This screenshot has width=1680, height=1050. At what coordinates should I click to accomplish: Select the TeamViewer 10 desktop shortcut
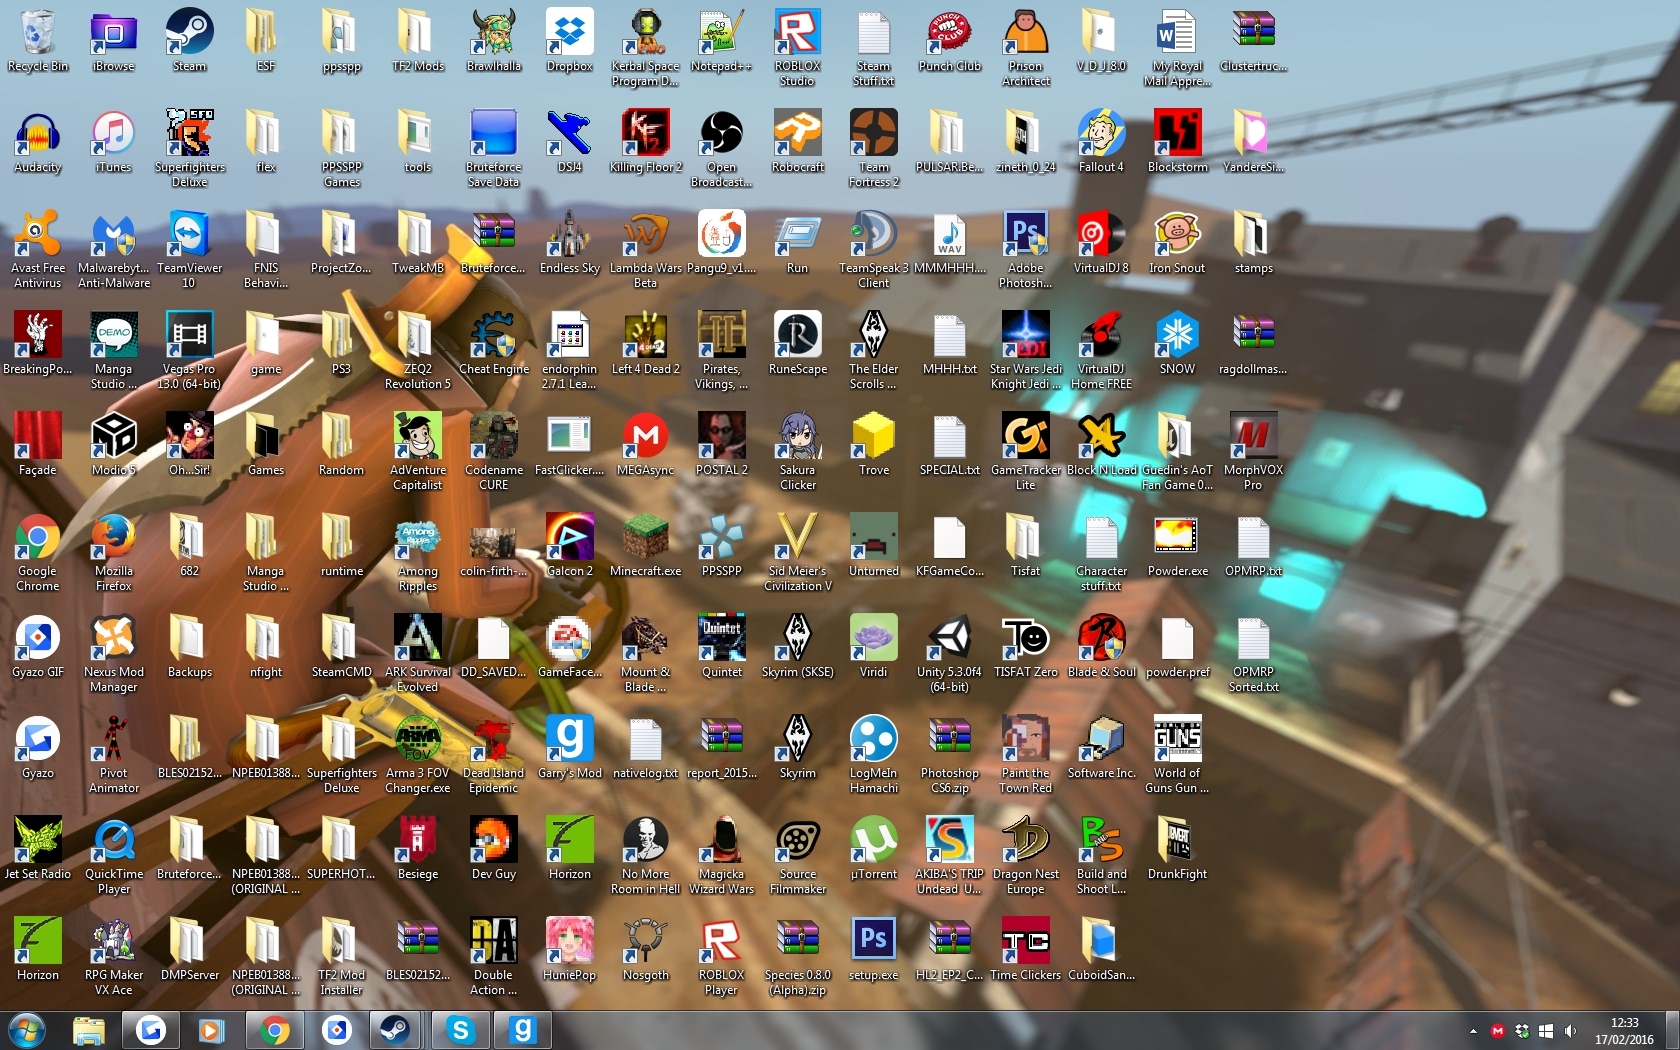click(190, 250)
